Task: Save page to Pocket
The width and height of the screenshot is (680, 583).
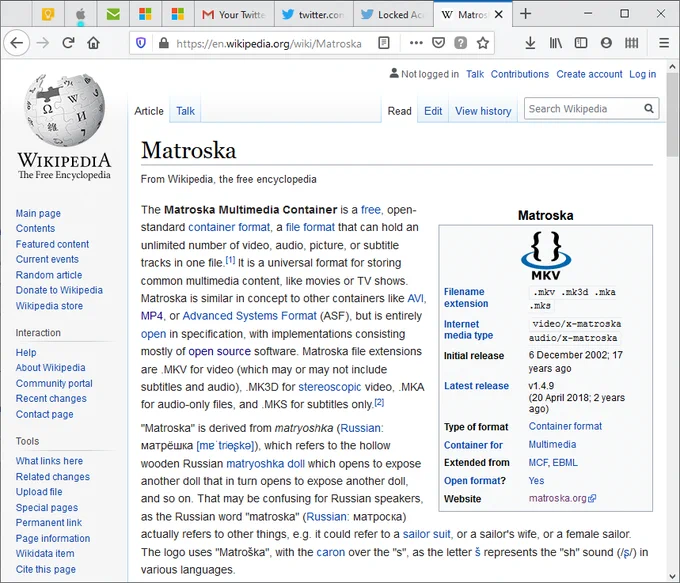Action: [x=438, y=43]
